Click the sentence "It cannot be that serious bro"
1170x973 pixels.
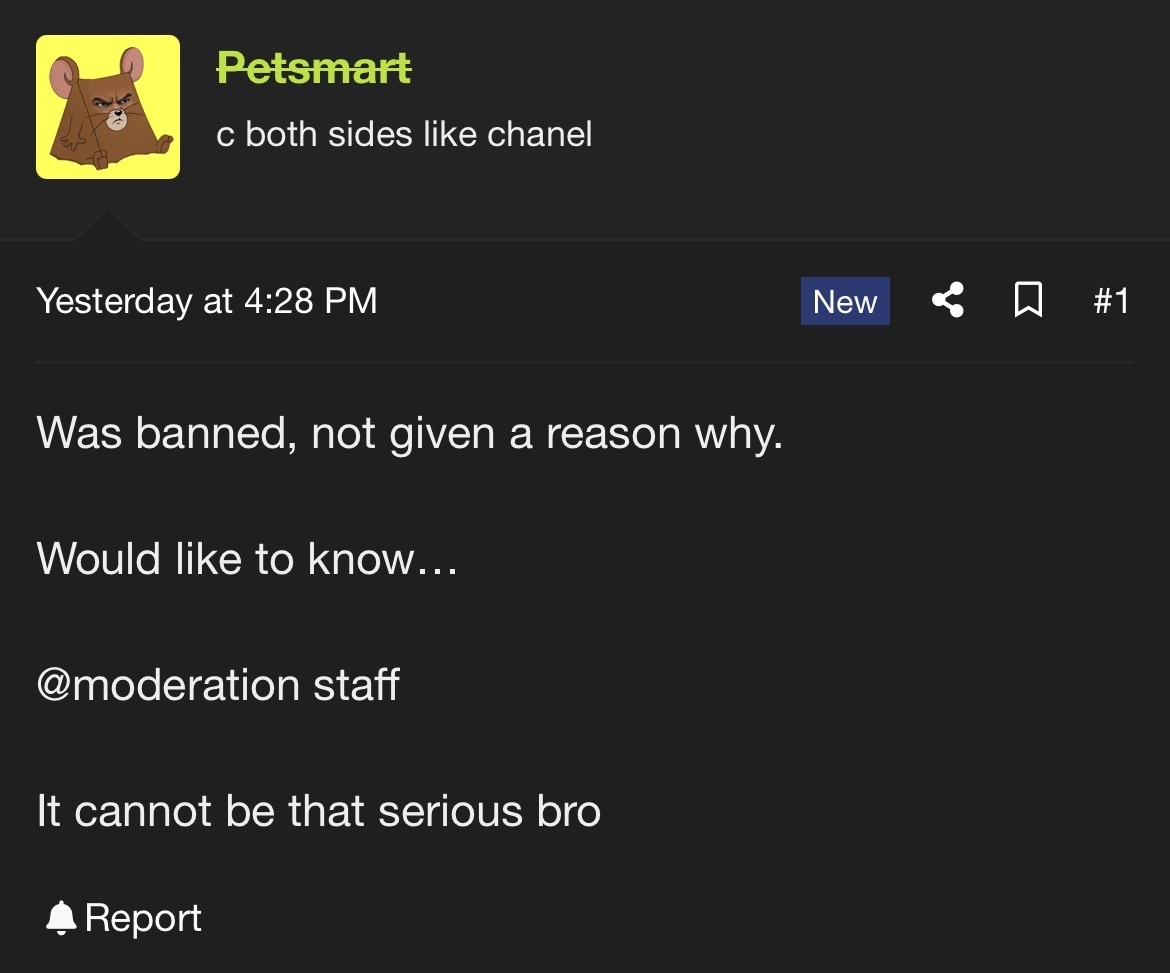click(318, 811)
